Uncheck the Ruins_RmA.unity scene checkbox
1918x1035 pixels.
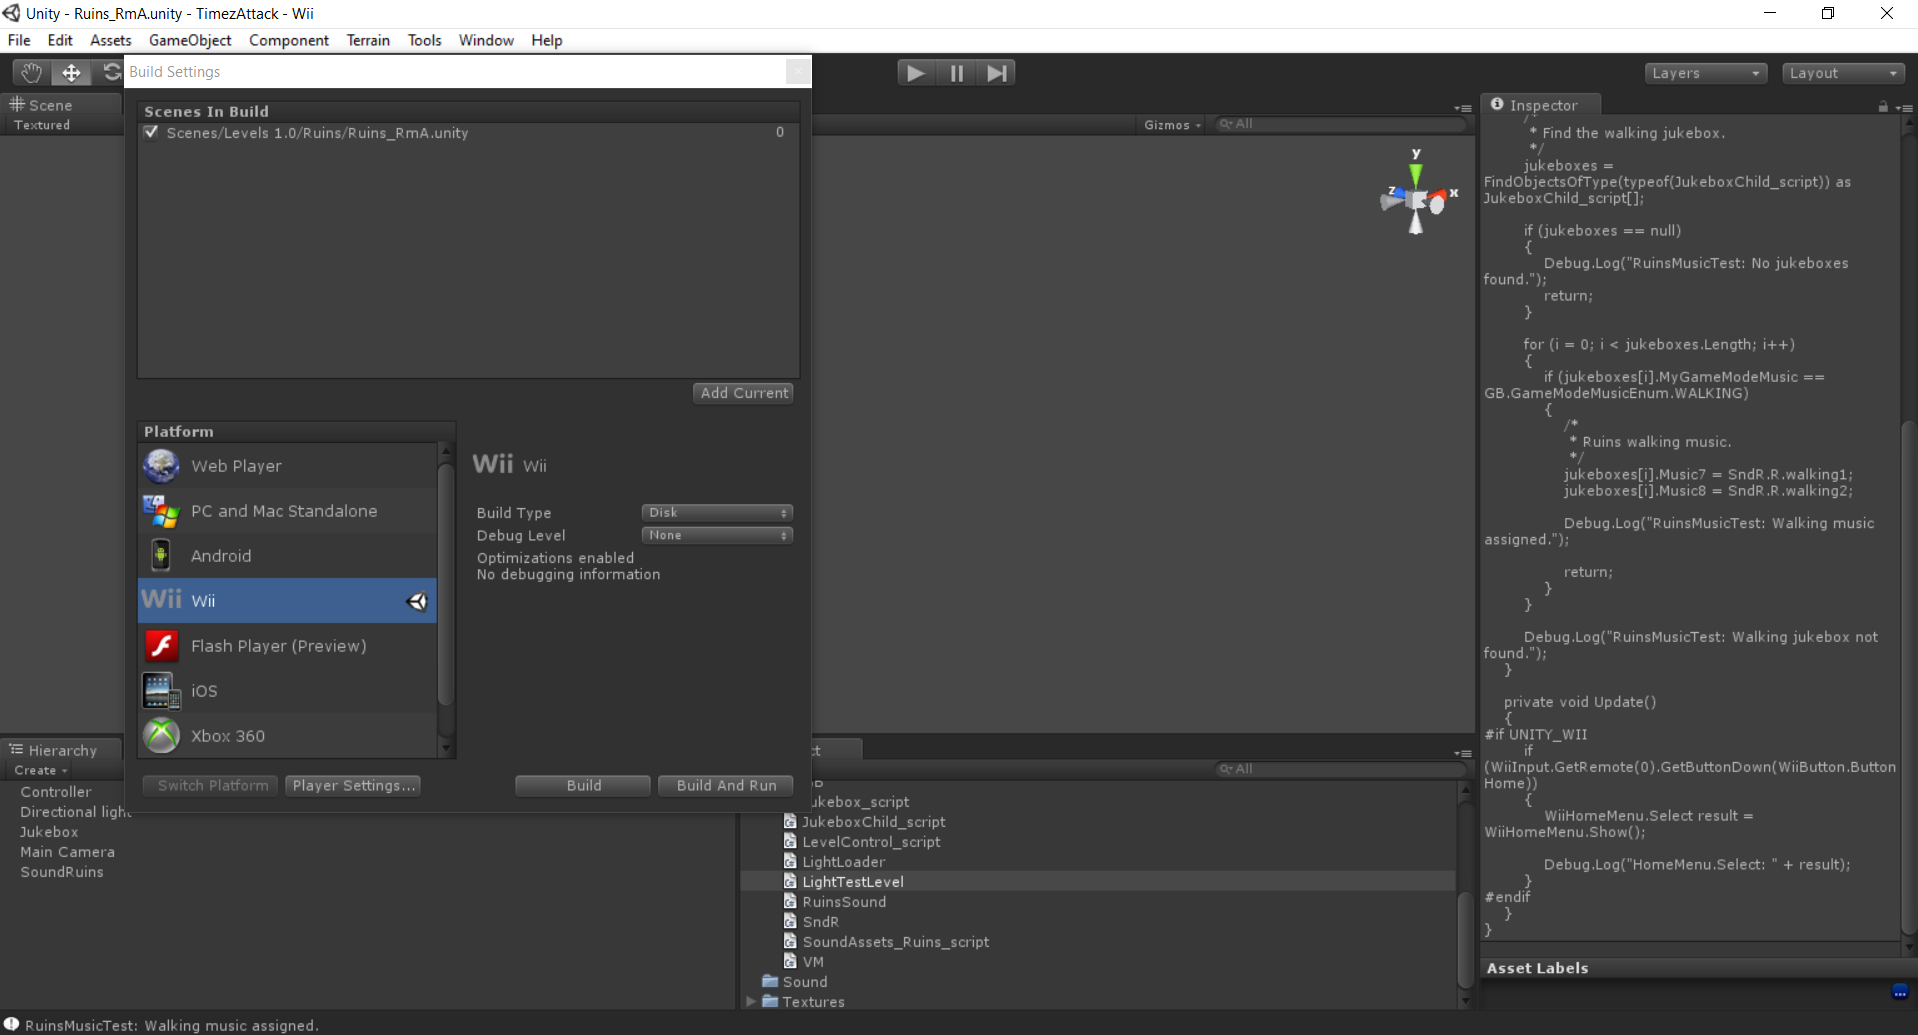[x=151, y=132]
